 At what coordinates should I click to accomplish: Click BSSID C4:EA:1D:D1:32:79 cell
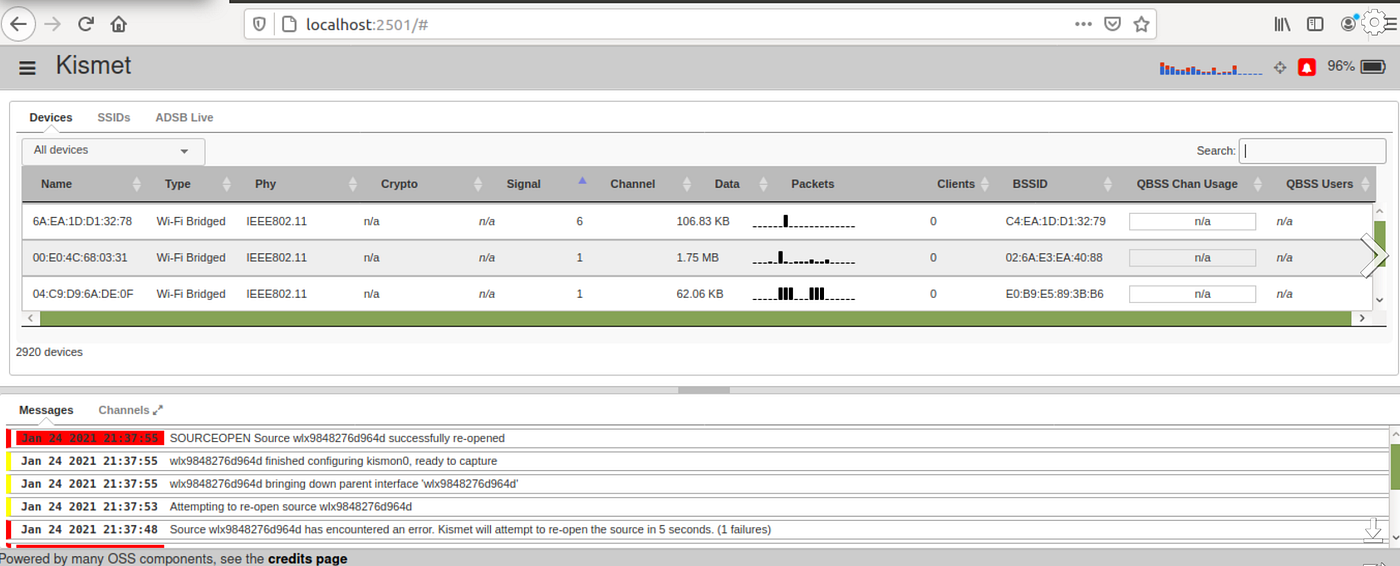pos(1055,221)
